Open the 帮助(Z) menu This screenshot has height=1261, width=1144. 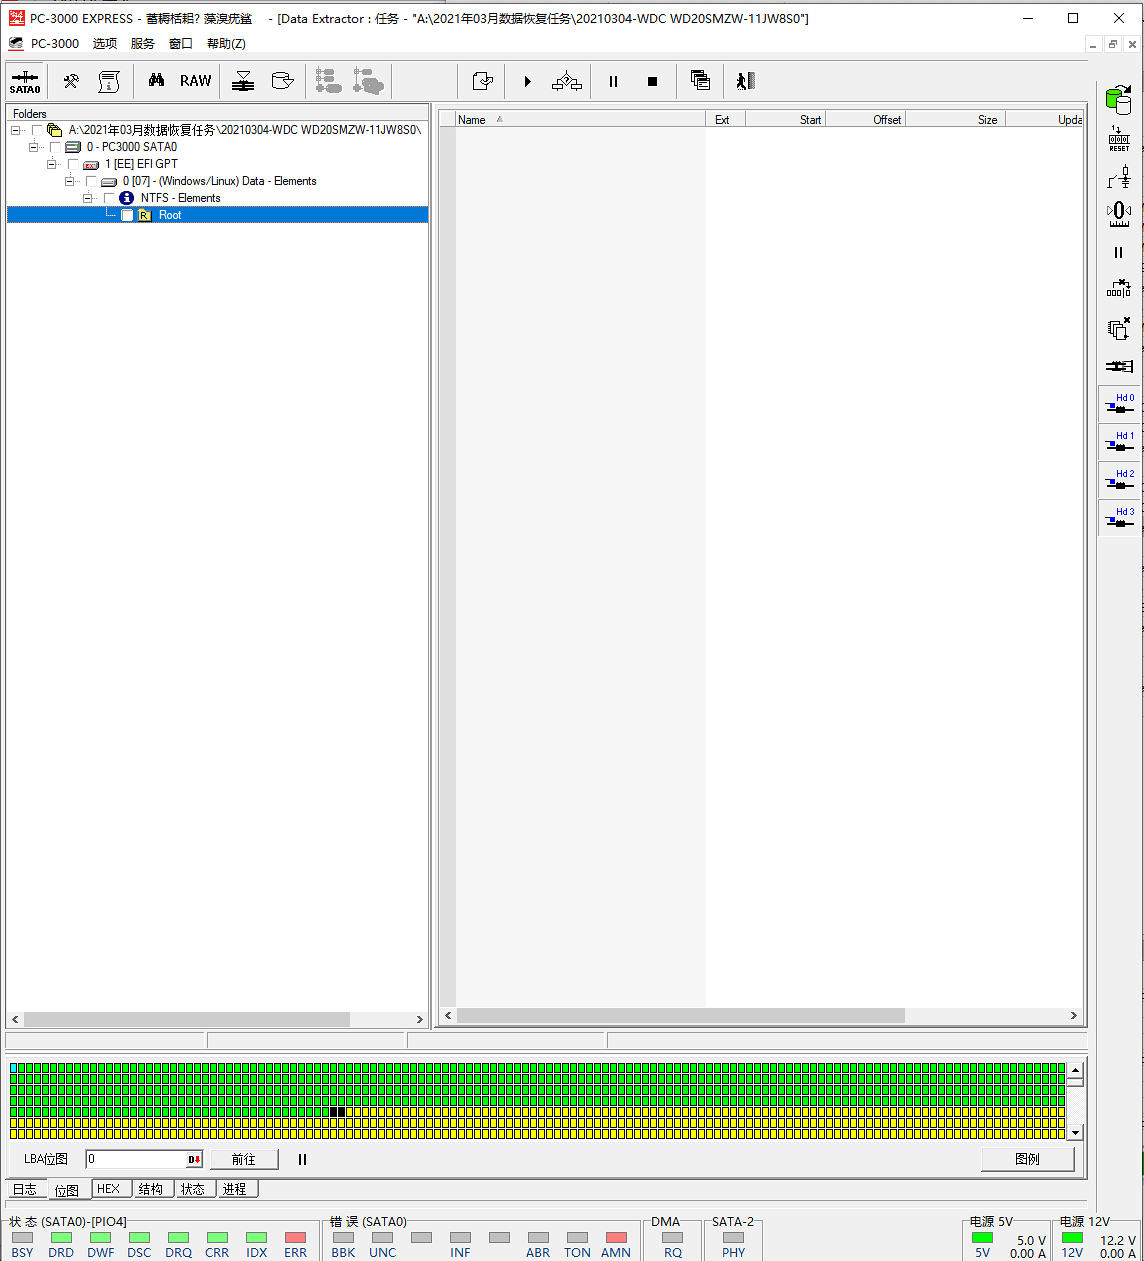click(x=226, y=44)
